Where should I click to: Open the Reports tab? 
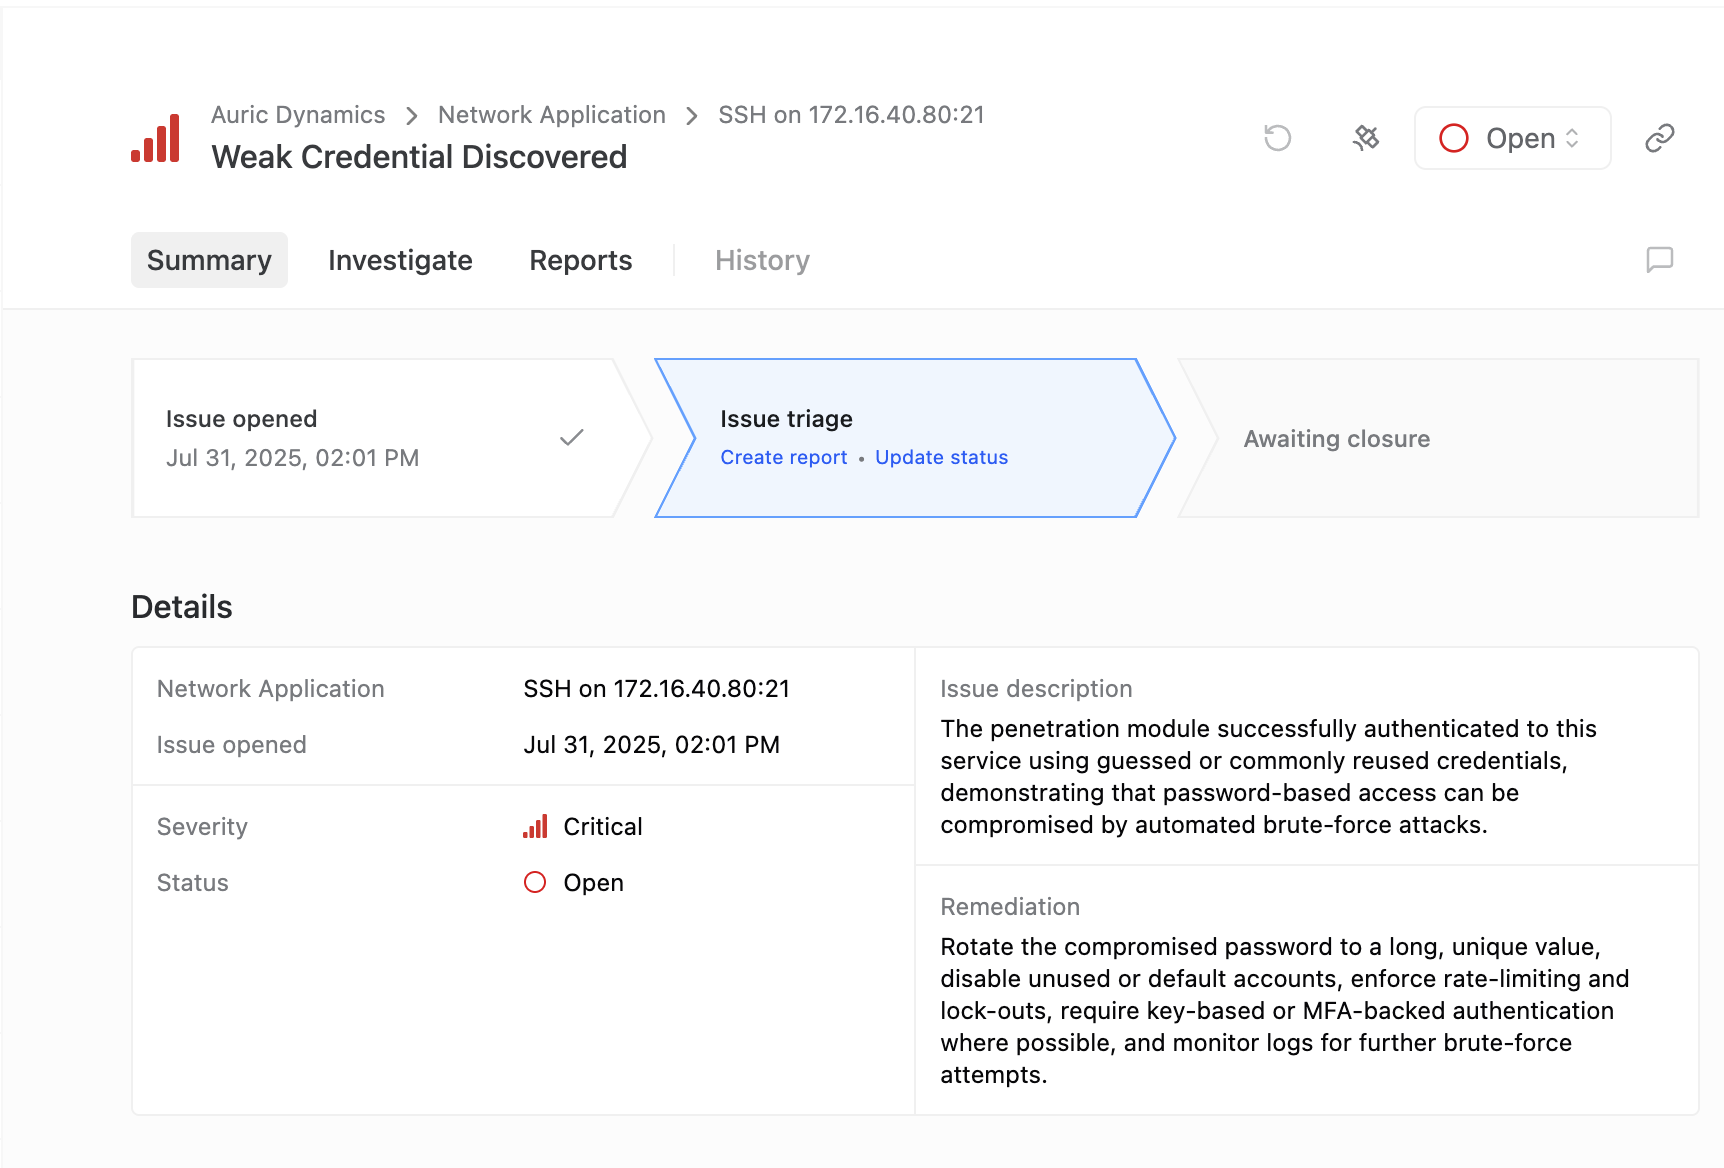pos(580,260)
